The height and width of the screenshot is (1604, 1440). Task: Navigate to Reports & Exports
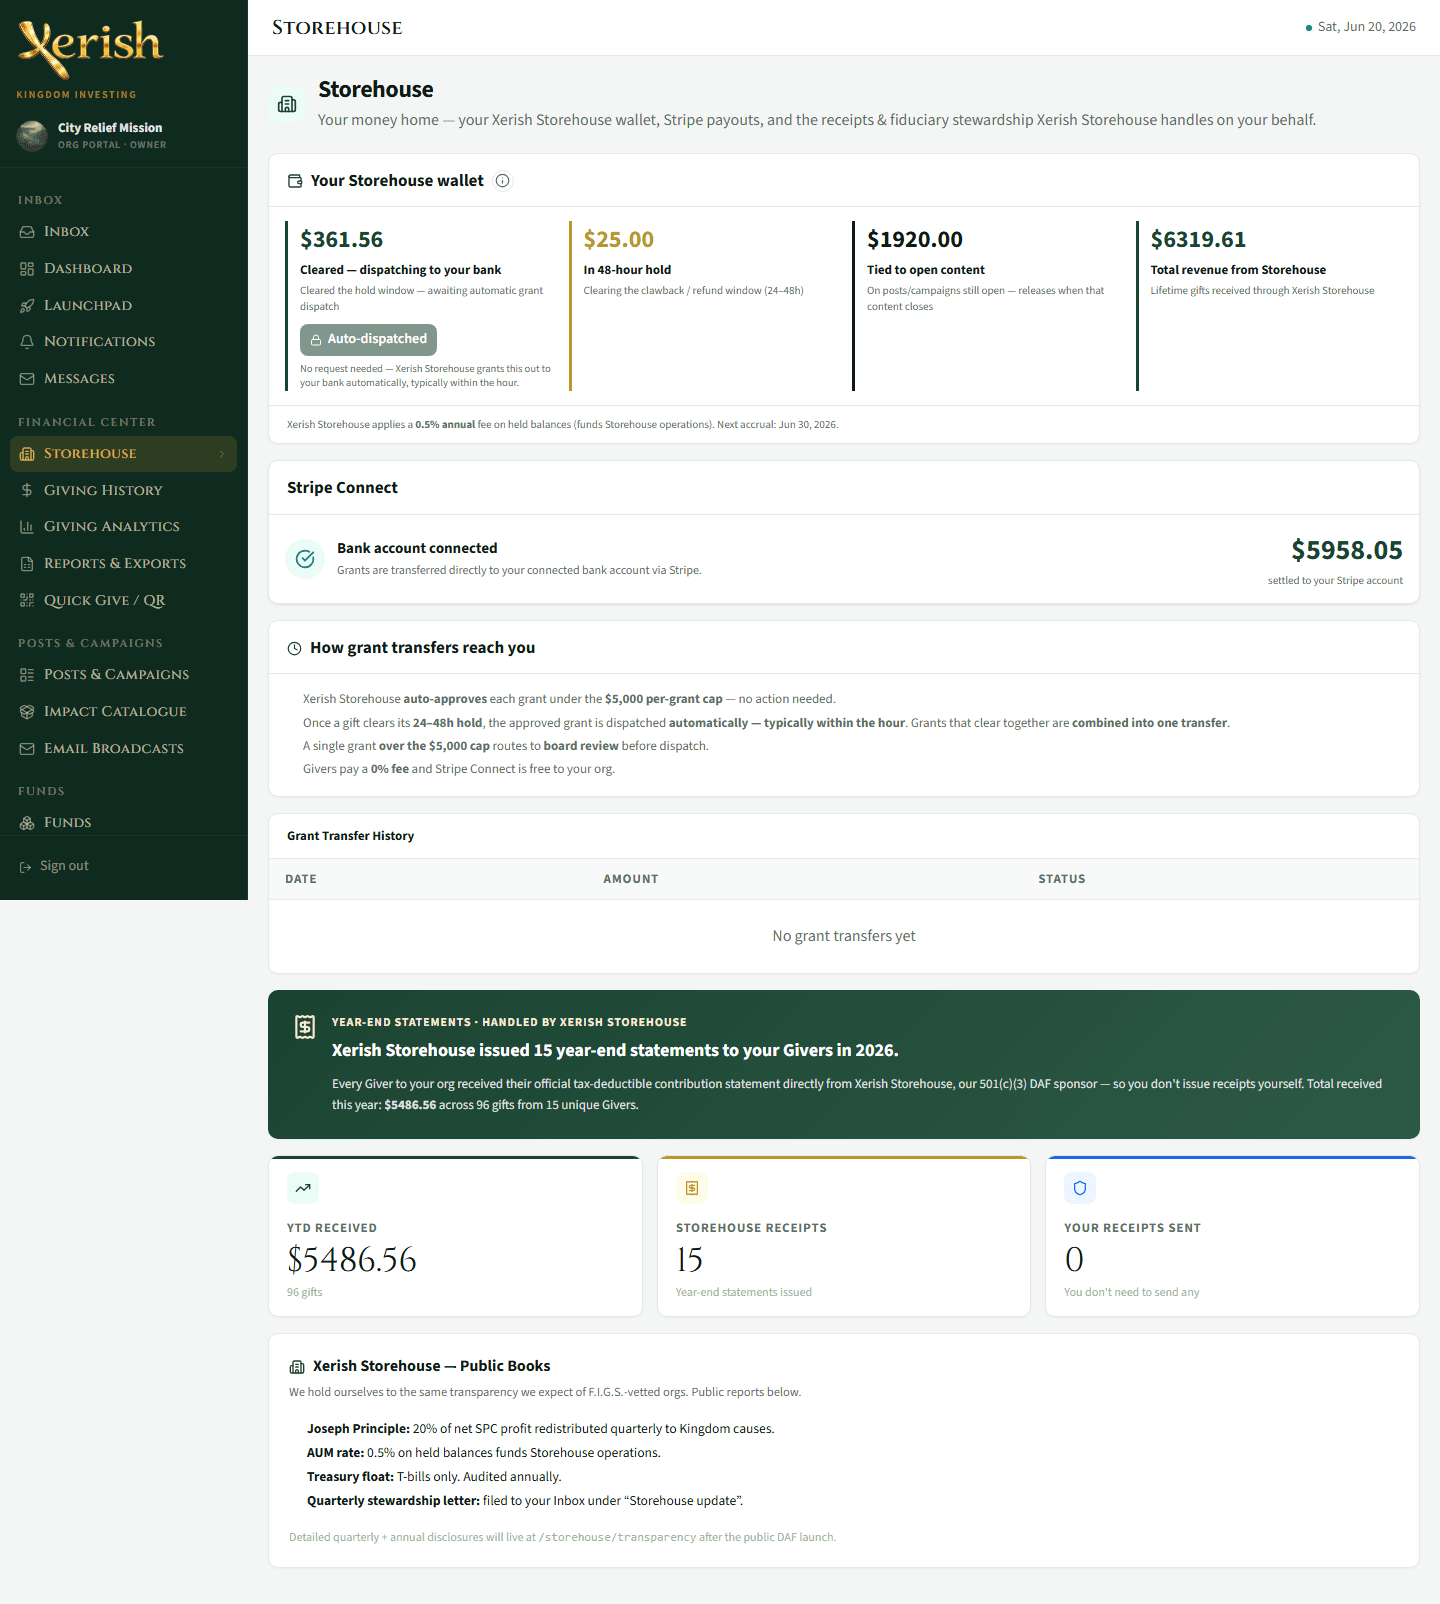pos(124,564)
